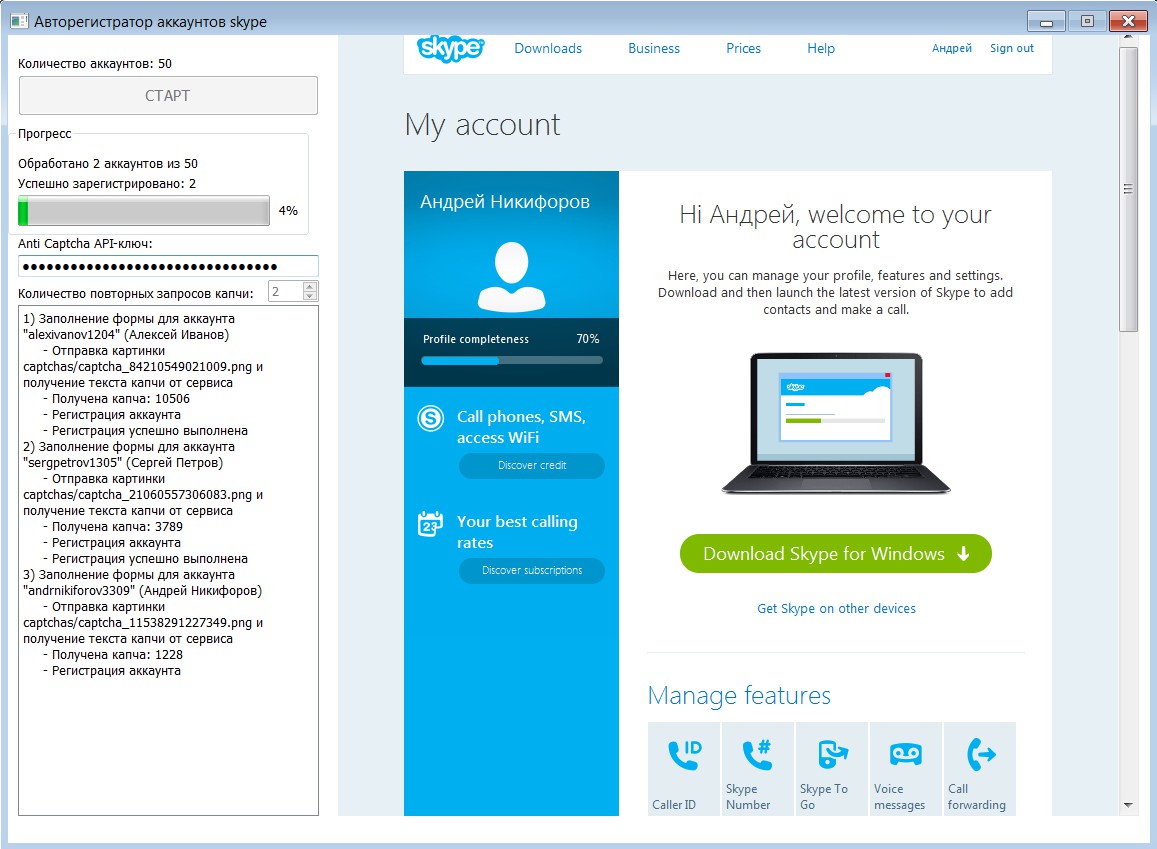Click the Discover subscriptions button
The width and height of the screenshot is (1157, 849).
point(531,570)
